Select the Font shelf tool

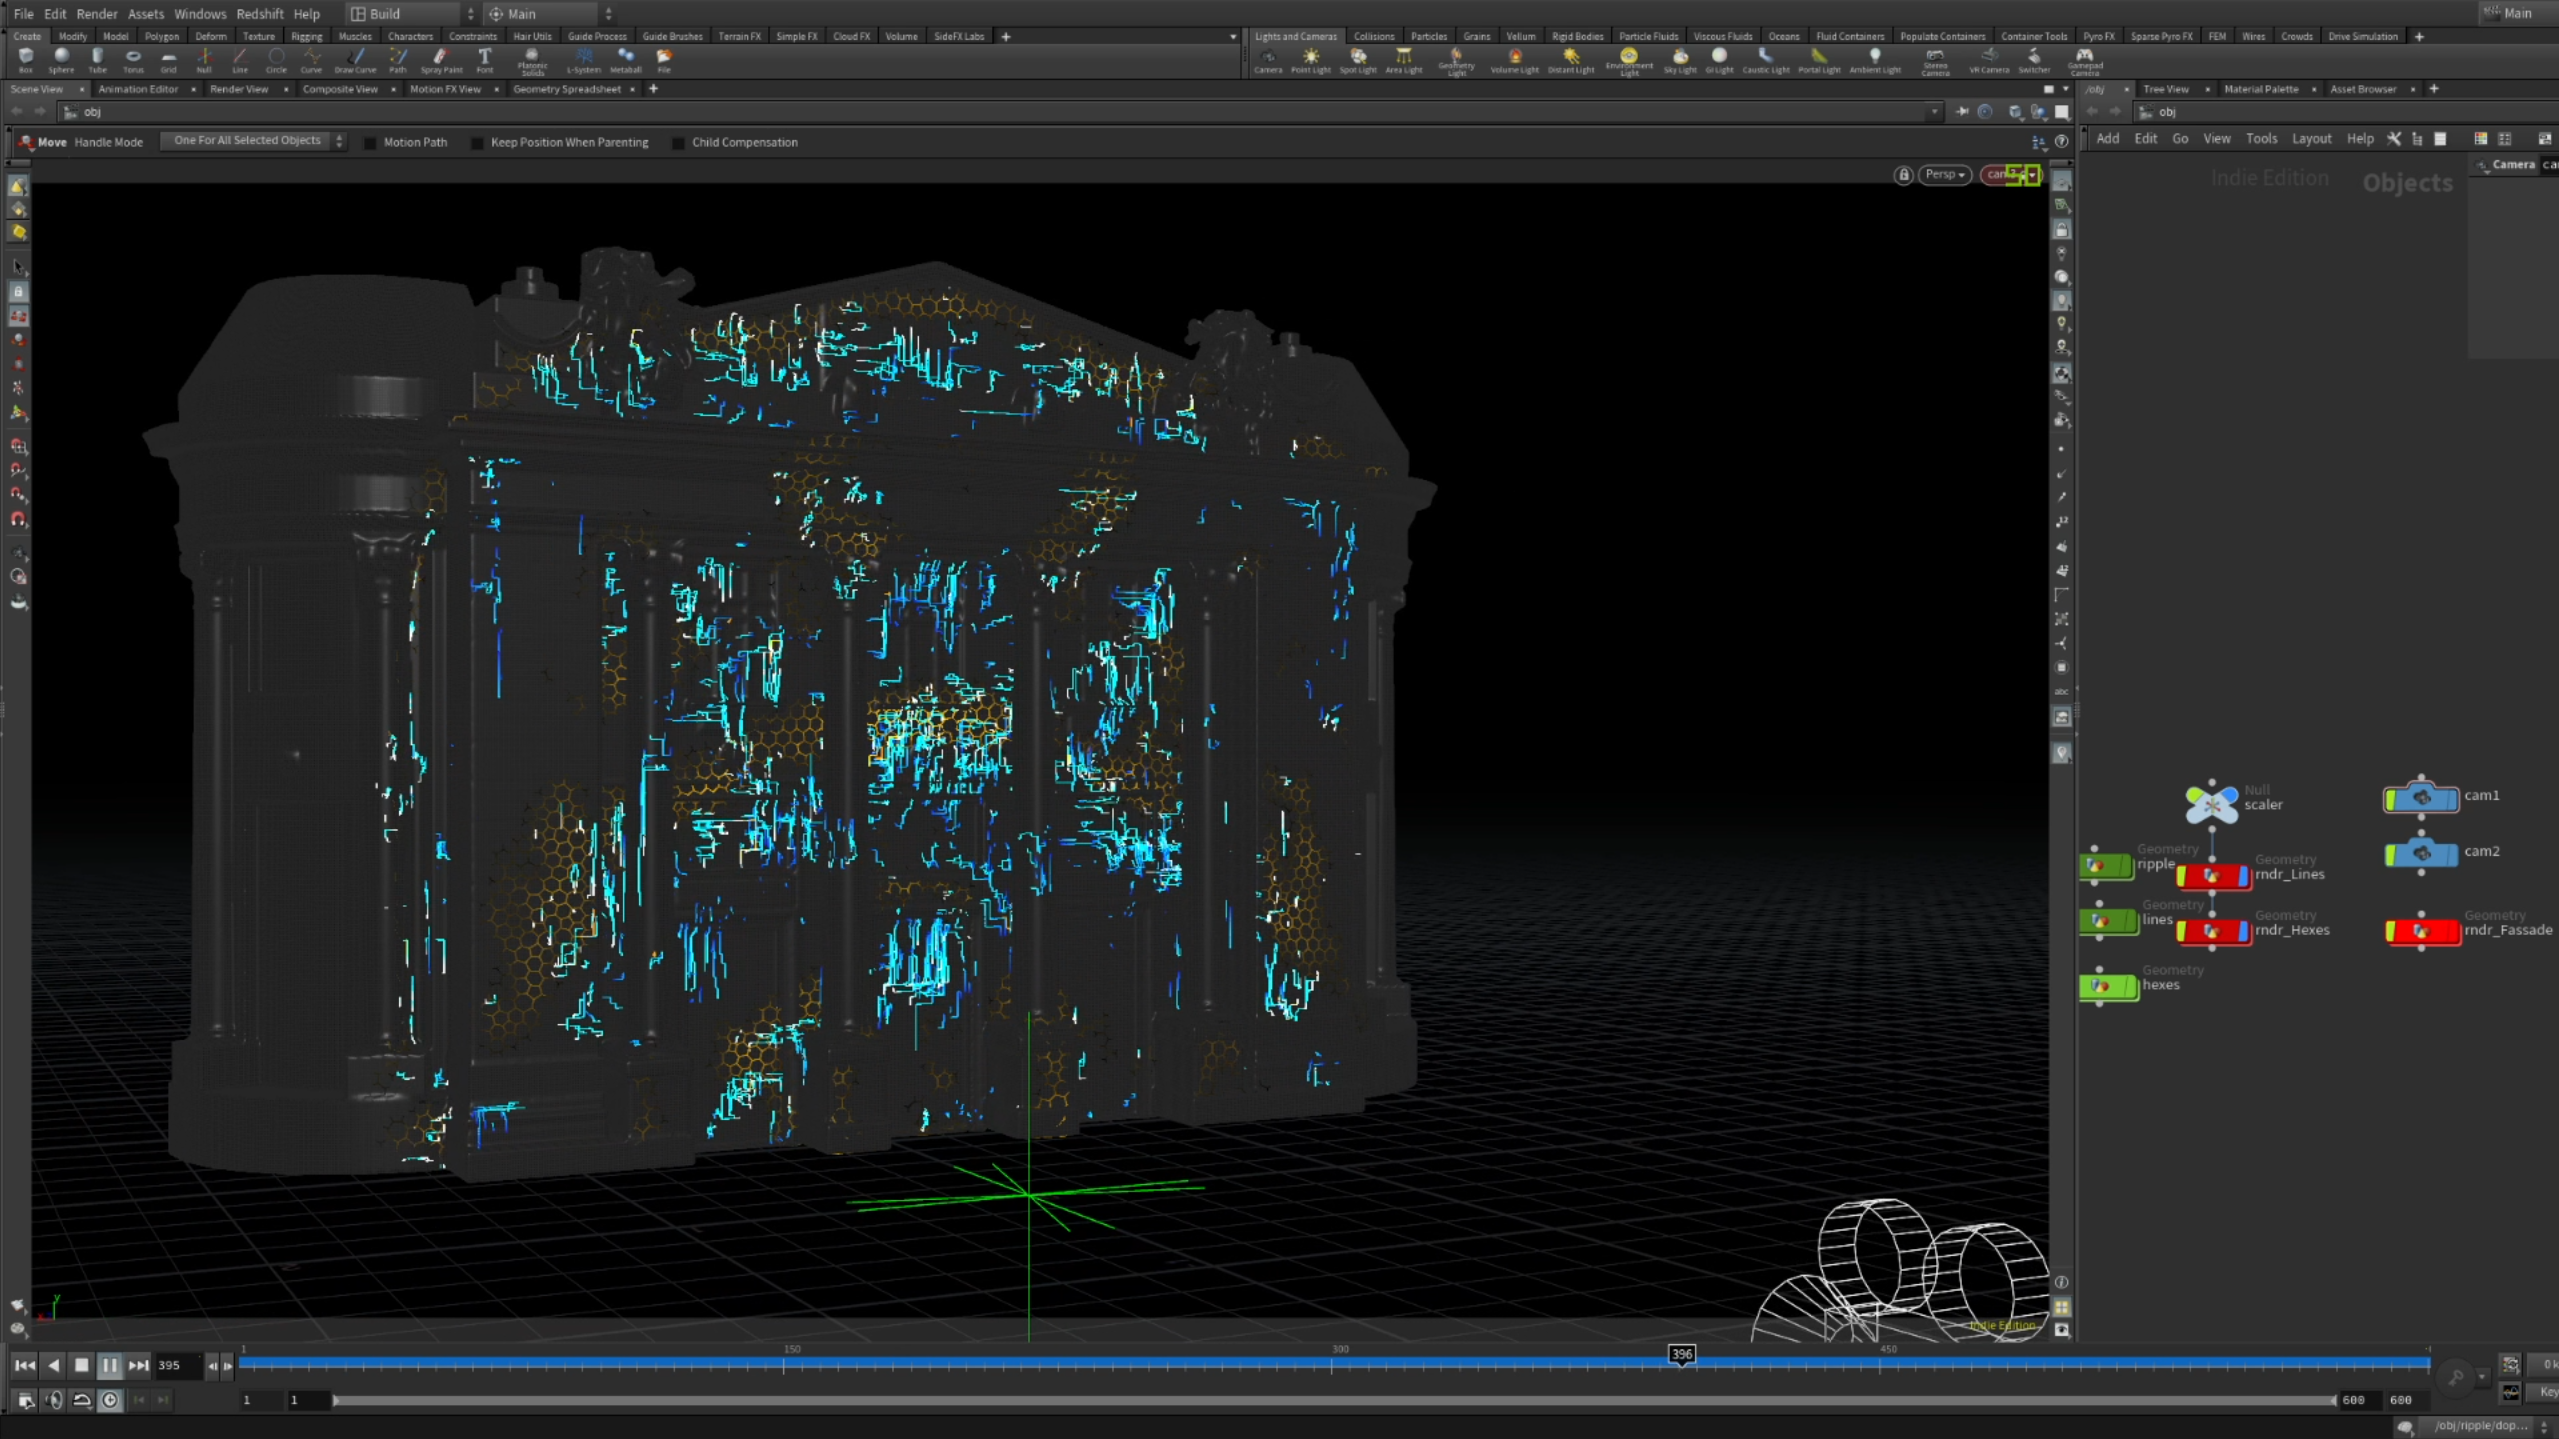pos(485,60)
